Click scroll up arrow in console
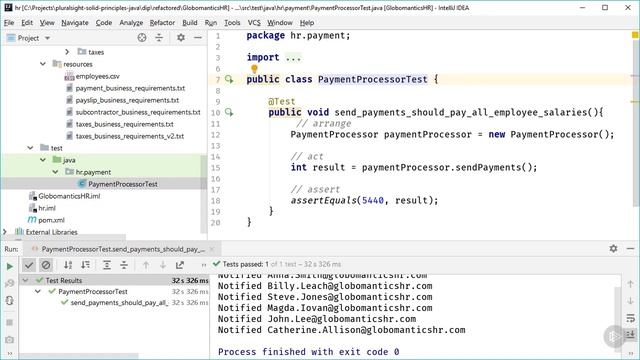Screen dimensions: 640x360 coord(631,284)
